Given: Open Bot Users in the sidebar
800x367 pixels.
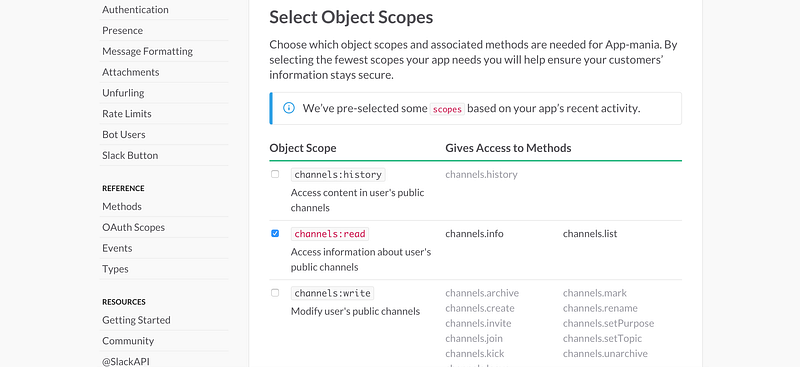Looking at the screenshot, I should coord(123,135).
